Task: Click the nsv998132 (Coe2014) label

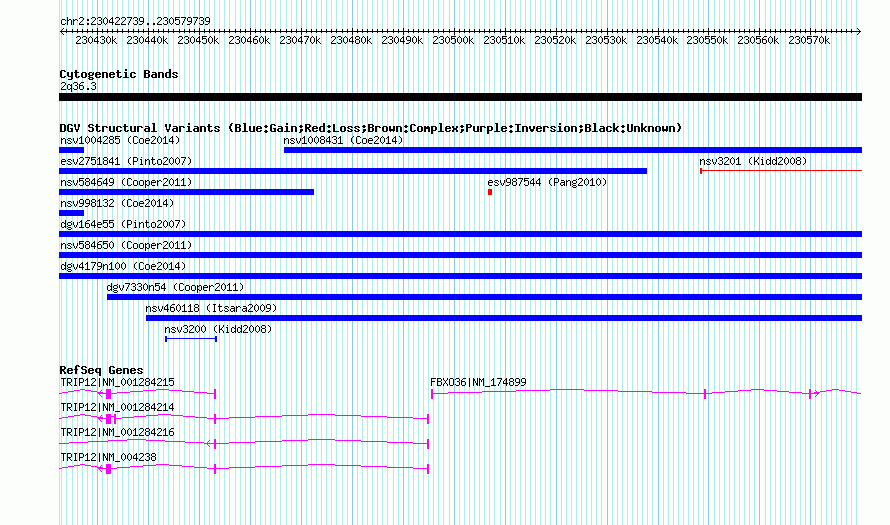Action: point(117,203)
